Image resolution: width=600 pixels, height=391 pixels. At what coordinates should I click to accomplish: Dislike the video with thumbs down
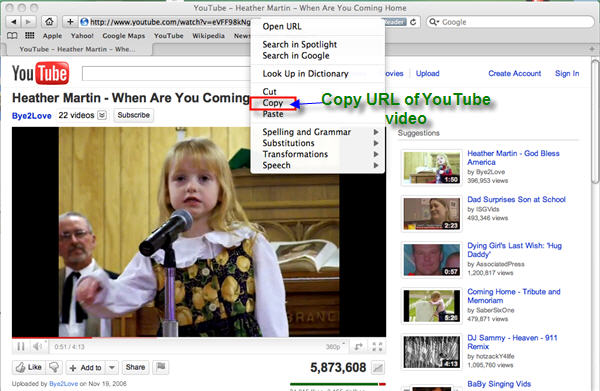point(54,367)
